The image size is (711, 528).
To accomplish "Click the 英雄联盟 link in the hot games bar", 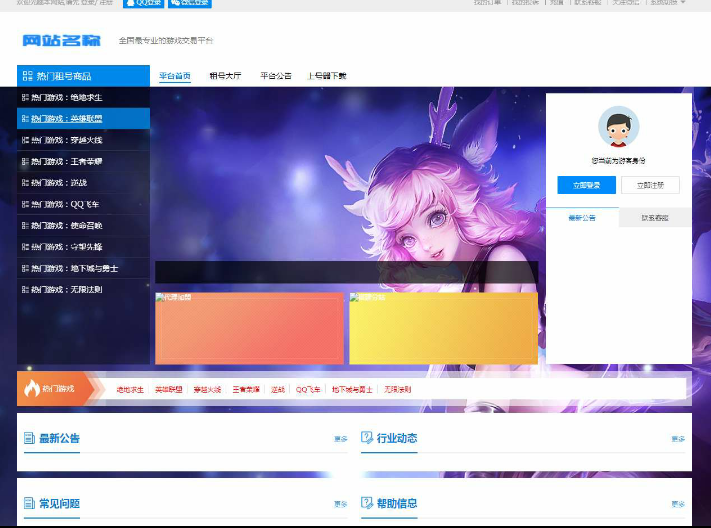I will 169,390.
